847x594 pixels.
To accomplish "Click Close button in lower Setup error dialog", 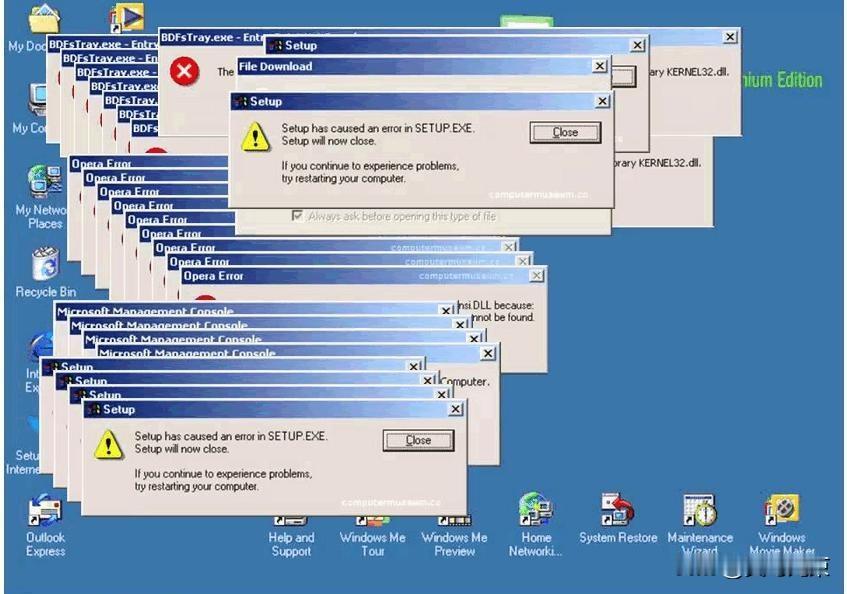I will coord(418,440).
